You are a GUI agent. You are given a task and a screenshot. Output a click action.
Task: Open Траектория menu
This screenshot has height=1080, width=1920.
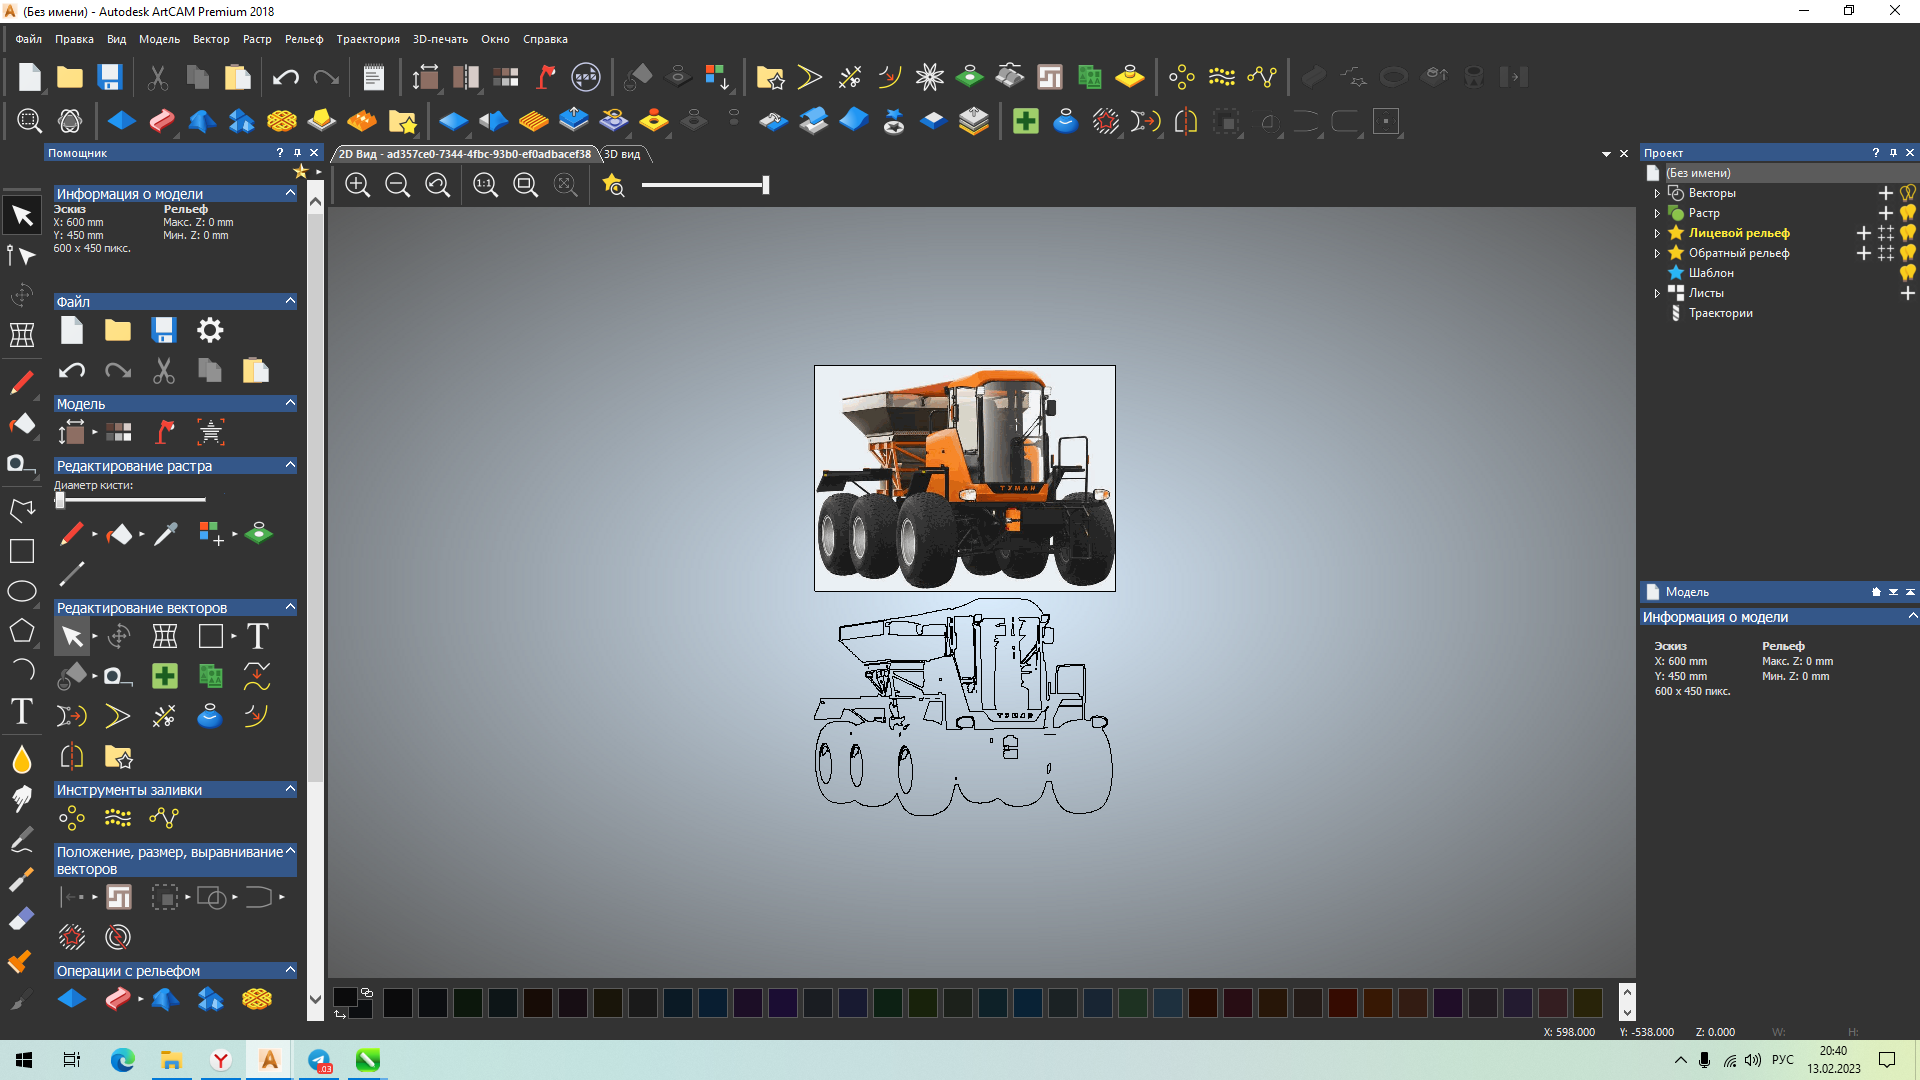(368, 39)
